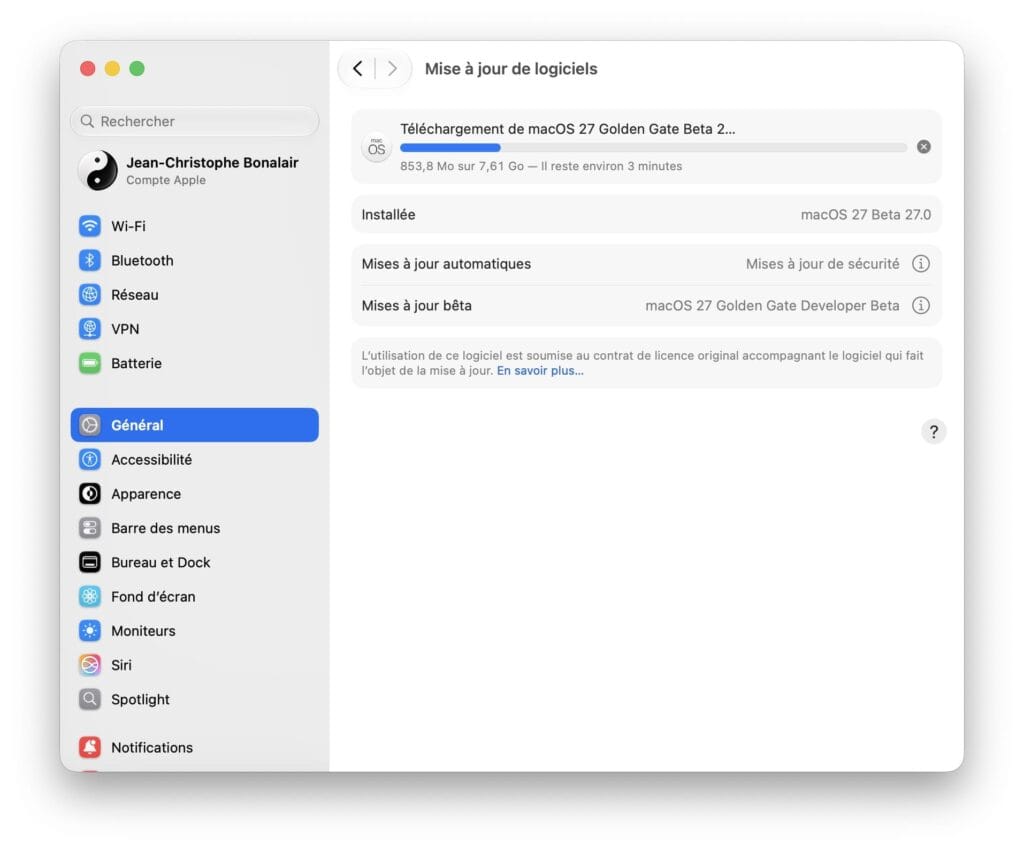Select the Spotlight icon
Image resolution: width=1024 pixels, height=851 pixels.
coord(89,699)
